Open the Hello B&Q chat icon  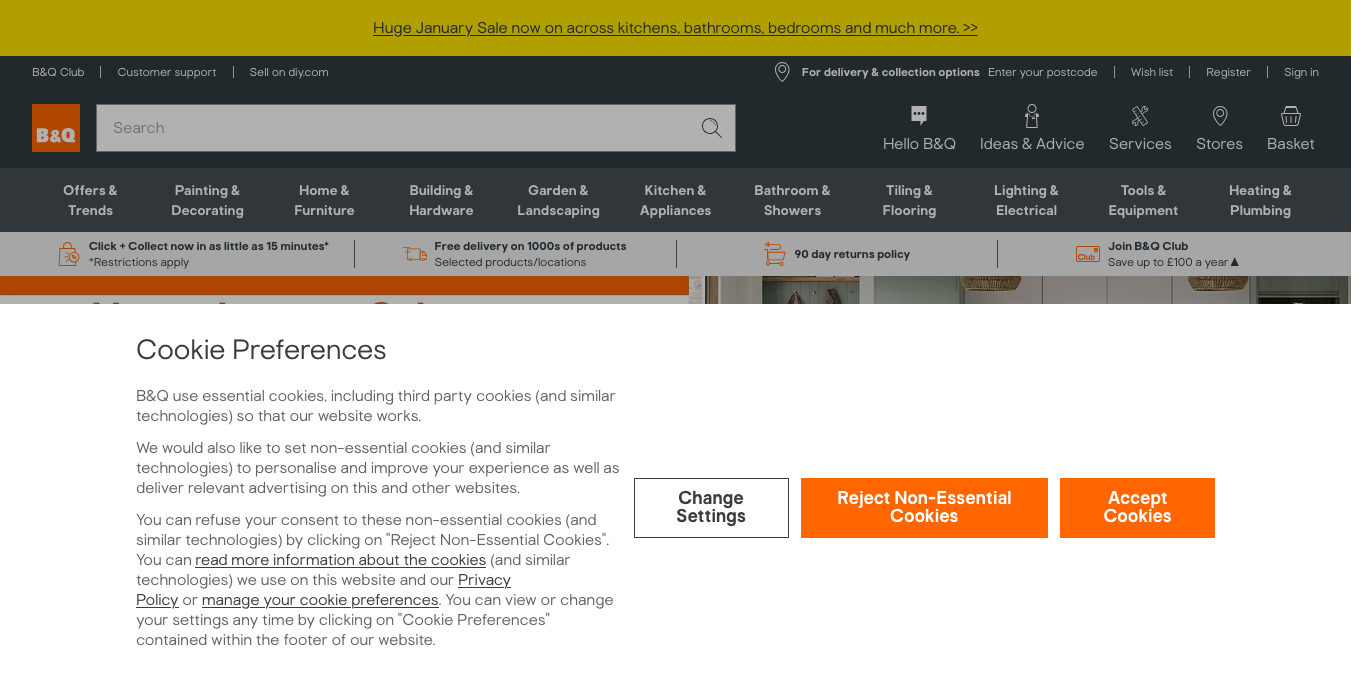point(919,116)
